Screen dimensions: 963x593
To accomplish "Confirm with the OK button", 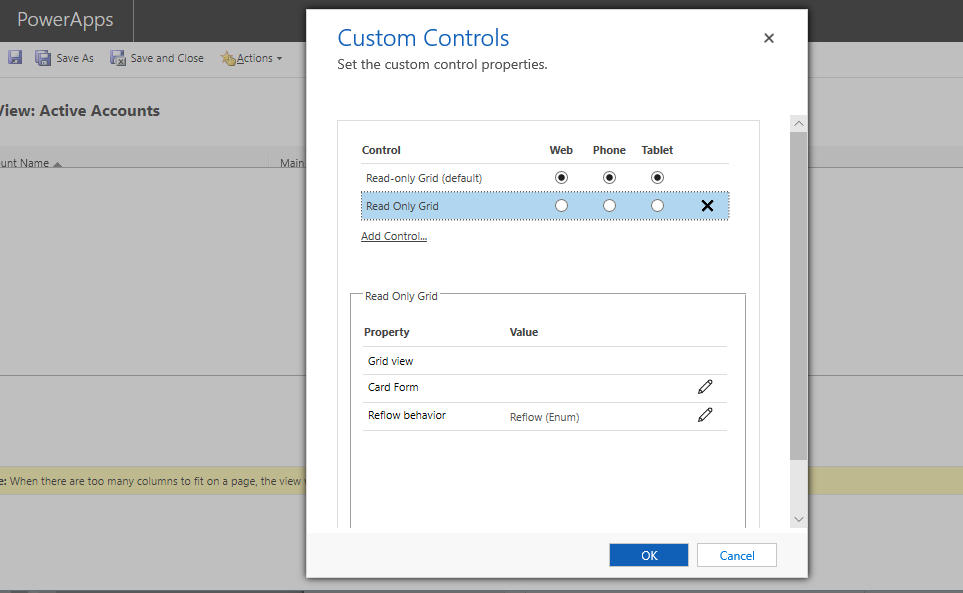I will point(649,555).
